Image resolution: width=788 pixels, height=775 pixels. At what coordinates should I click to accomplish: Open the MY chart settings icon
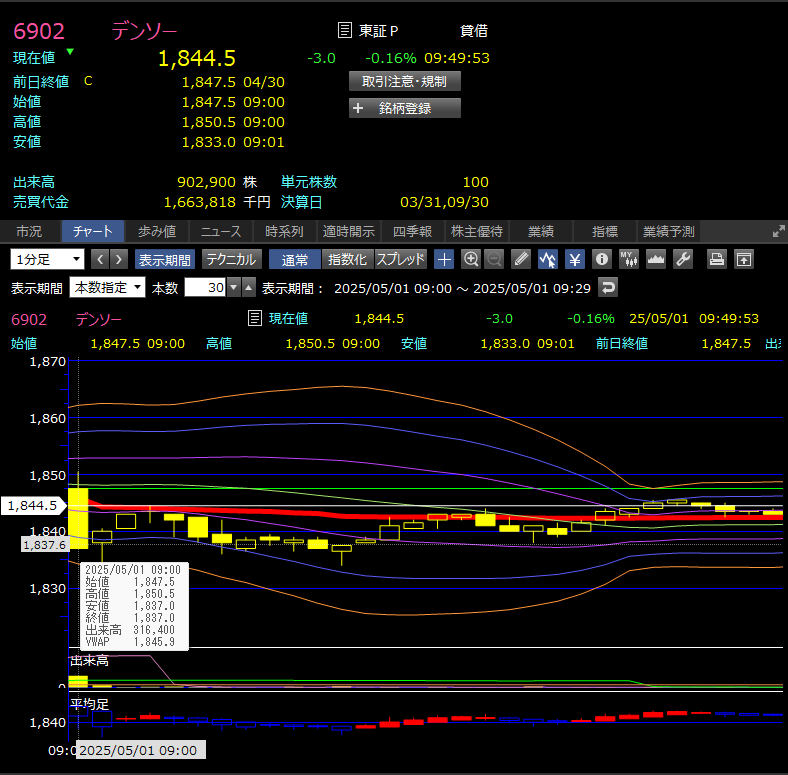(629, 259)
